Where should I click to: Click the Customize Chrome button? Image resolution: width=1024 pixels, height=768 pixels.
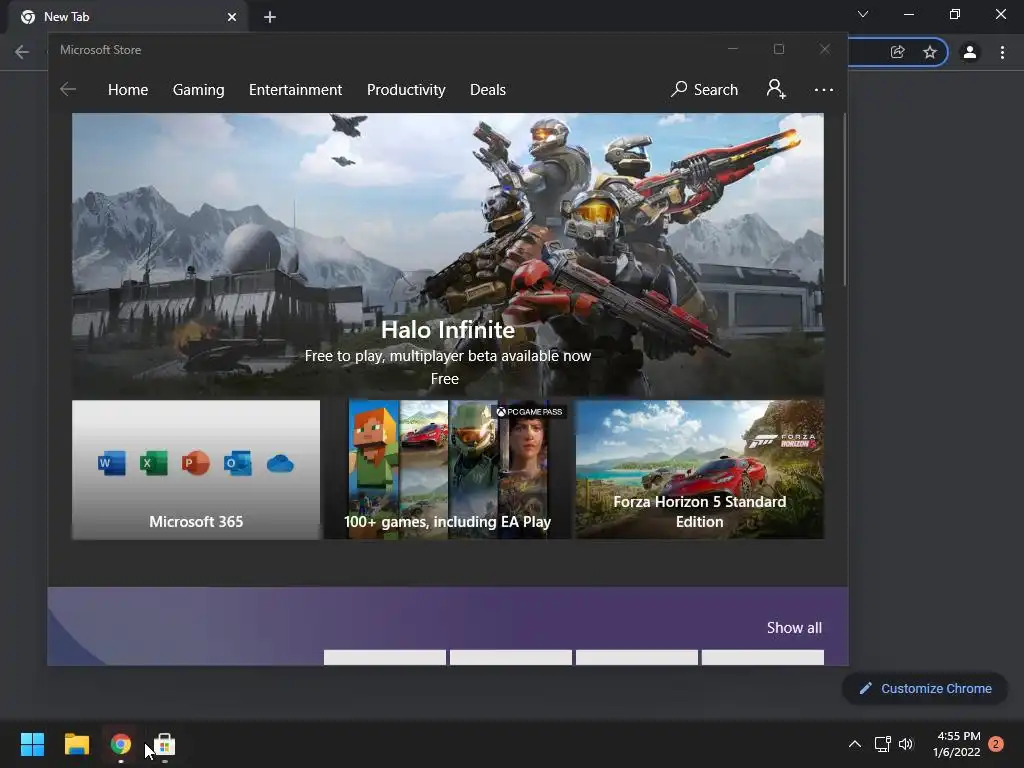[x=925, y=688]
